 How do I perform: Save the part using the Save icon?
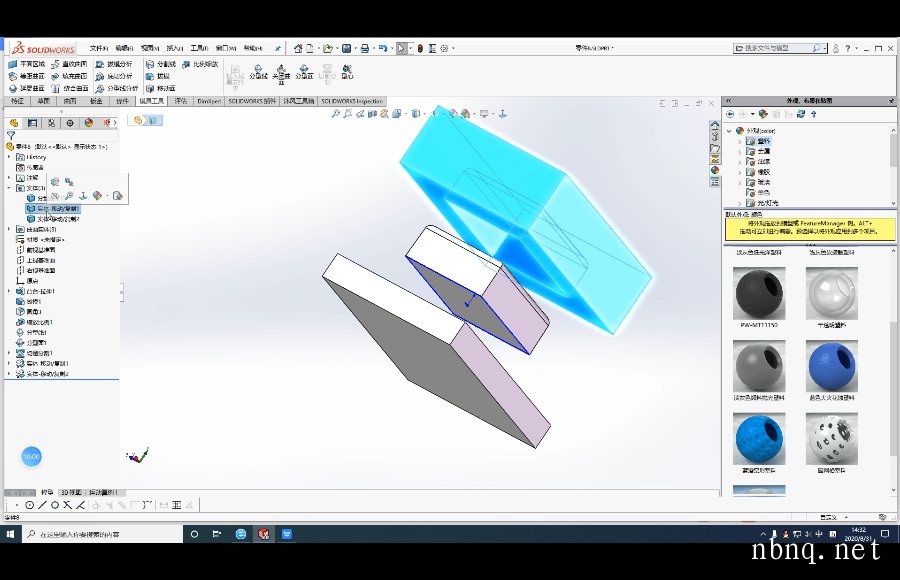pyautogui.click(x=347, y=49)
